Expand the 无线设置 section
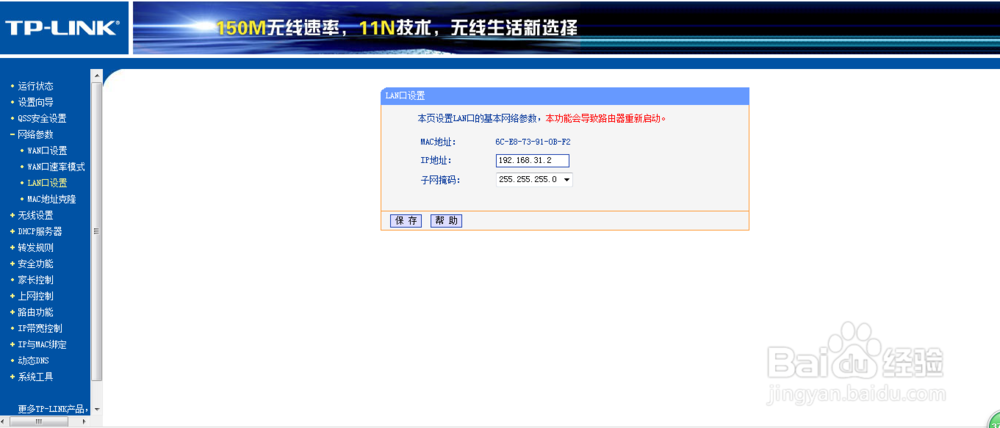The height and width of the screenshot is (428, 1000). point(35,216)
